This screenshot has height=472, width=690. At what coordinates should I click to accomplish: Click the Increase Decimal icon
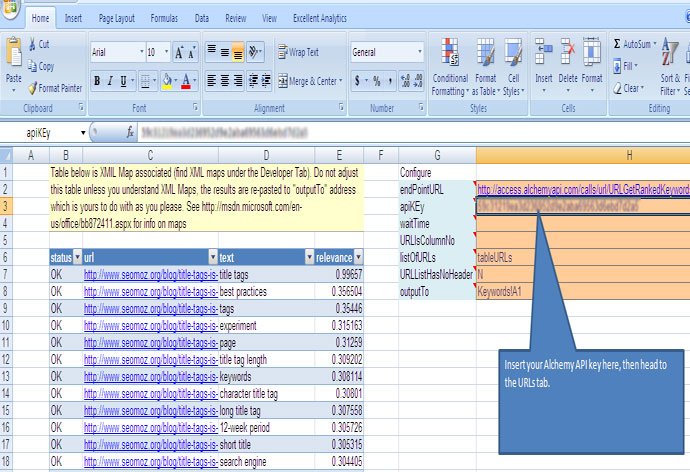point(405,81)
